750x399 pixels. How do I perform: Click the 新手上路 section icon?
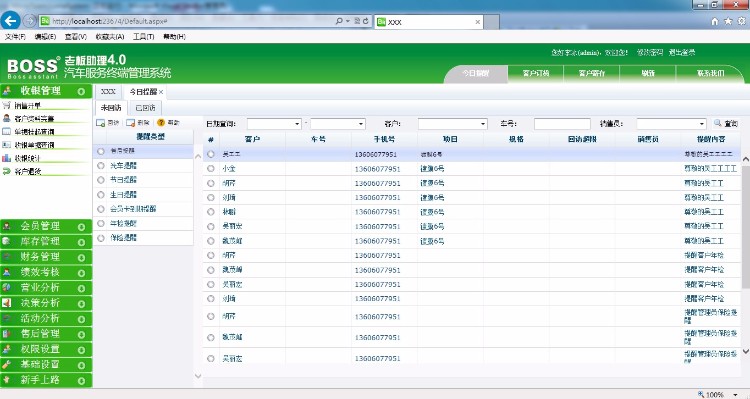[x=7, y=379]
